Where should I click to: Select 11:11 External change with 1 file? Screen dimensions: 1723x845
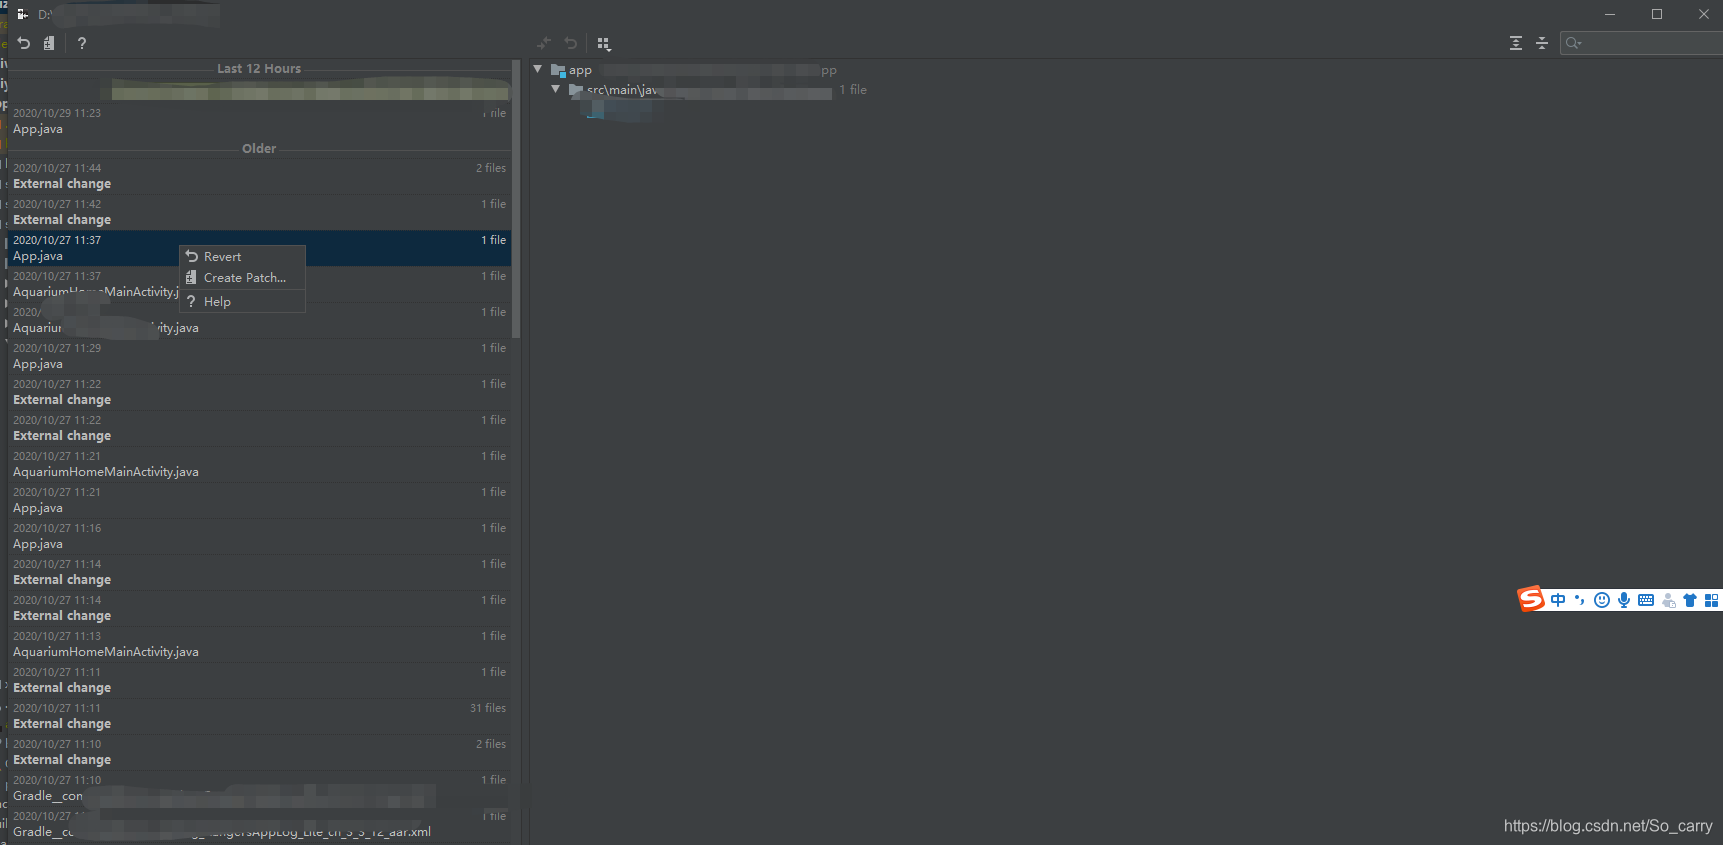259,680
